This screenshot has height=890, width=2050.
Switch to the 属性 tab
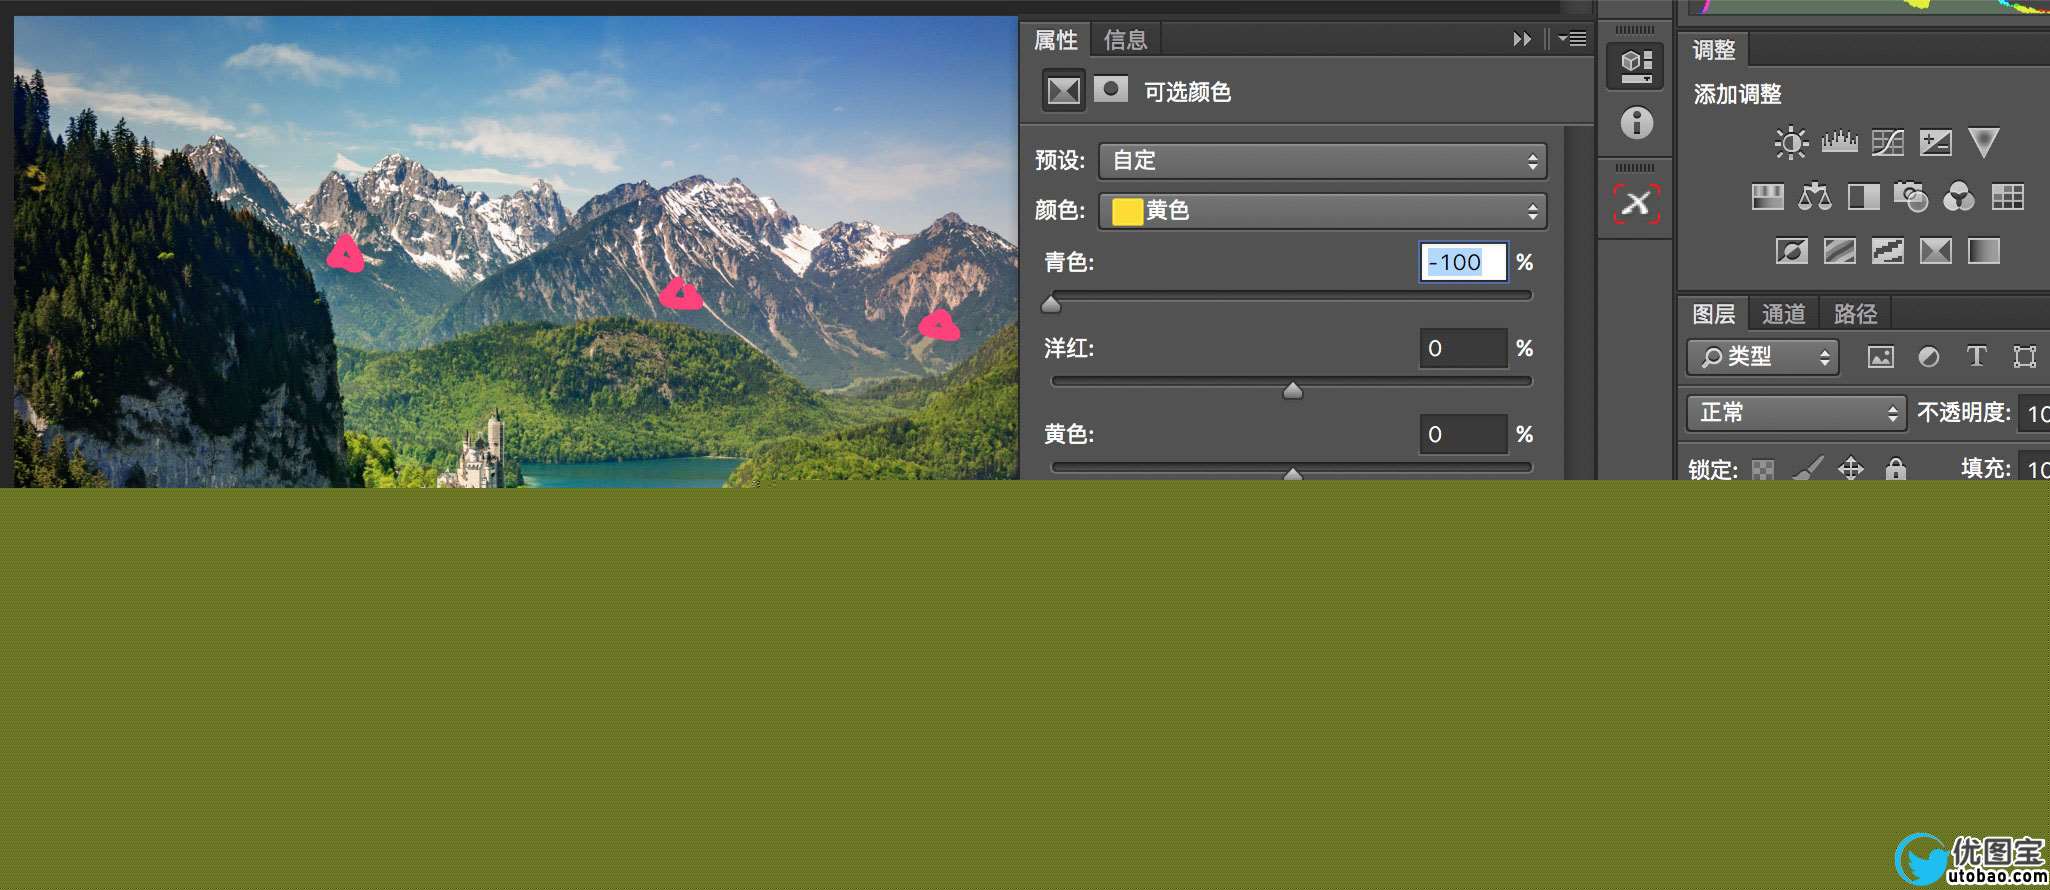(x=1055, y=40)
